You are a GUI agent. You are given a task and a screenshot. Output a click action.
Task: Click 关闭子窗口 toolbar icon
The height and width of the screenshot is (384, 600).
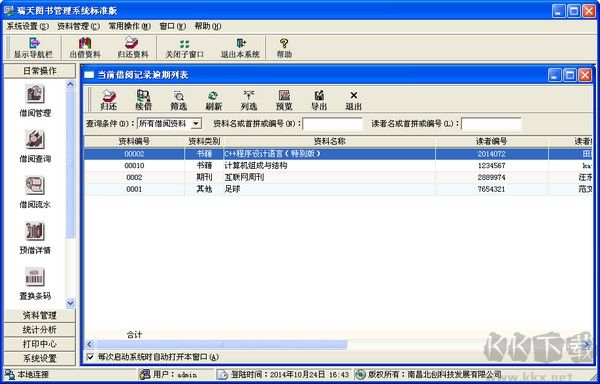click(x=184, y=48)
